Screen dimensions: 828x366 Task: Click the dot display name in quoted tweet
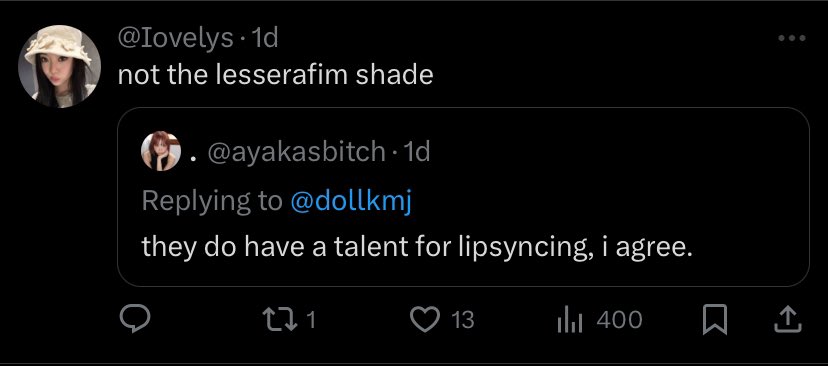pyautogui.click(x=194, y=157)
